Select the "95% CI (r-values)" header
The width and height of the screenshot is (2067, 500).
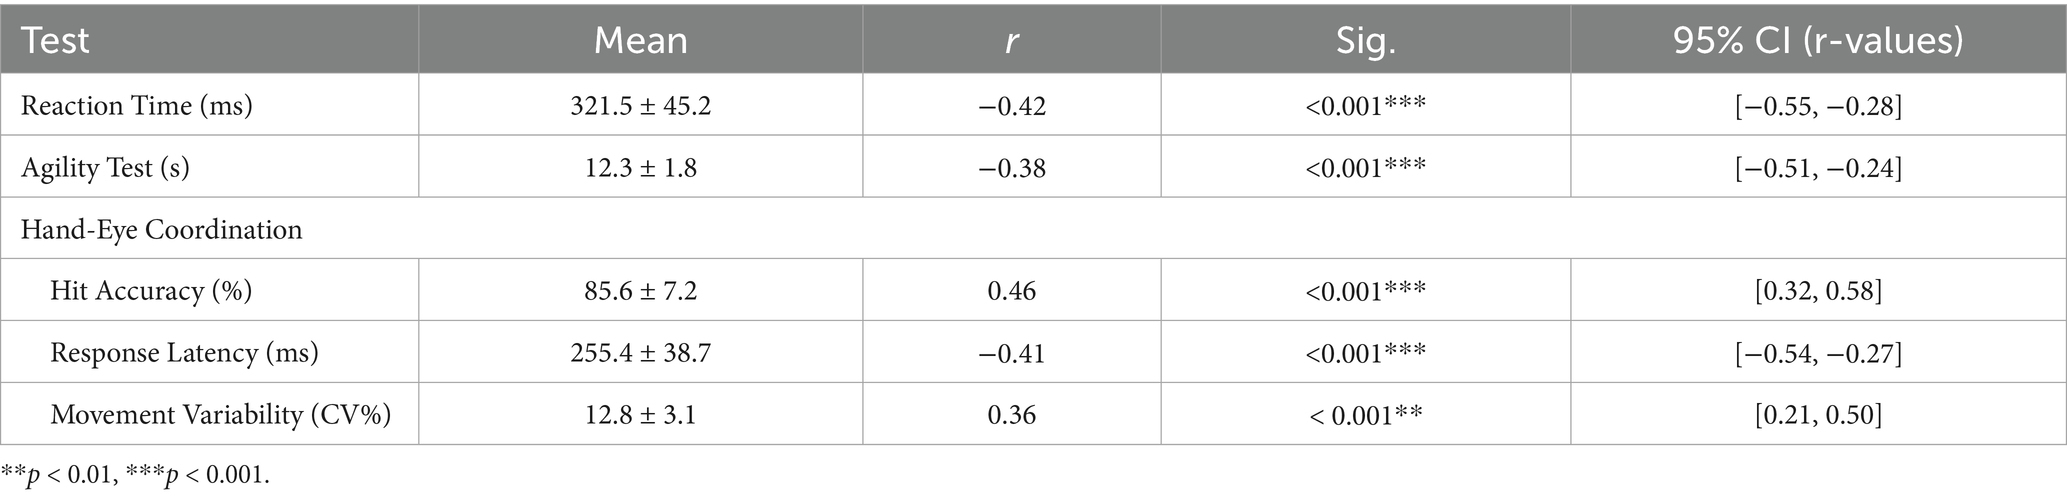pos(1817,41)
